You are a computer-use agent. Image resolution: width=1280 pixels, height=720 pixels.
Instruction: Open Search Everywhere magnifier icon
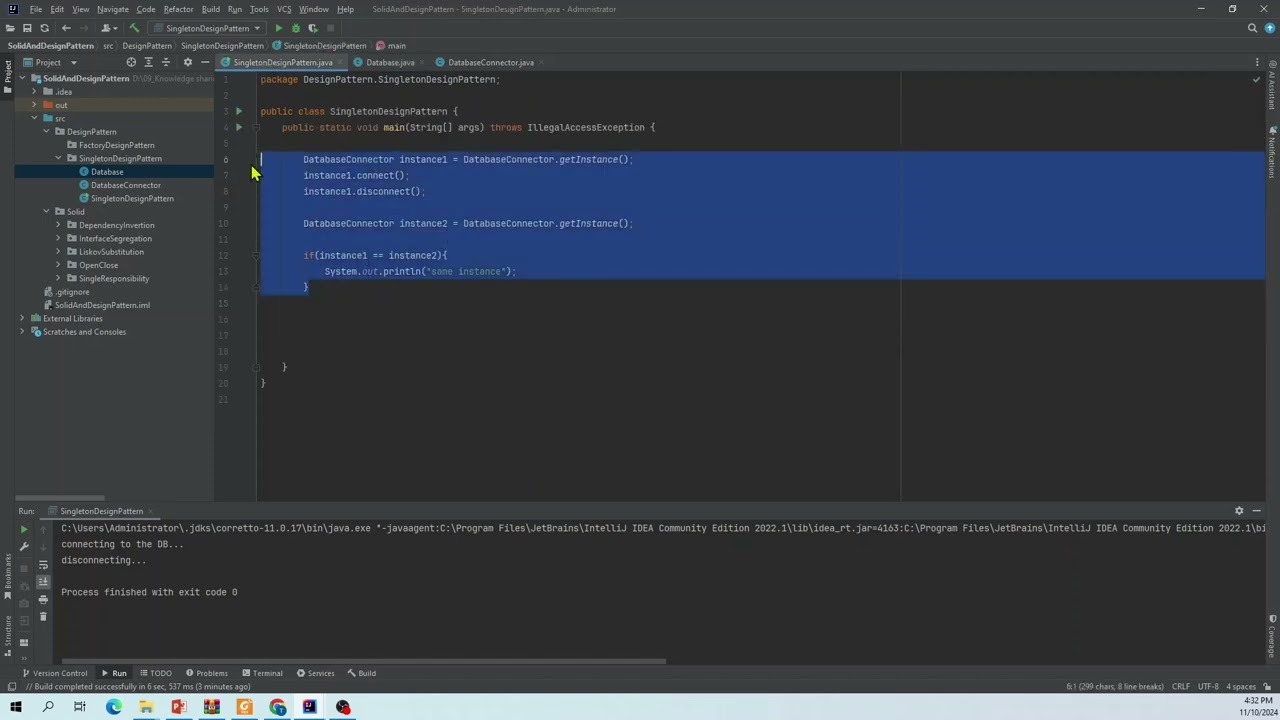coord(1252,28)
